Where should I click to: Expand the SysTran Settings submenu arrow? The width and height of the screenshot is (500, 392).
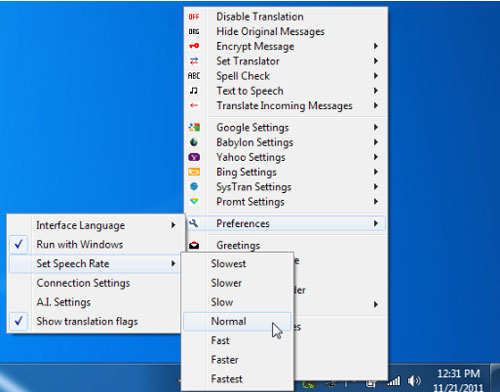(376, 186)
